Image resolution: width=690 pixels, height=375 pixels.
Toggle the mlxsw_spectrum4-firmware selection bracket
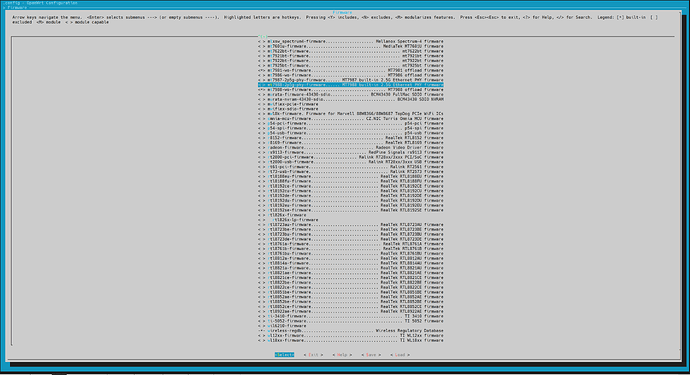[262, 41]
